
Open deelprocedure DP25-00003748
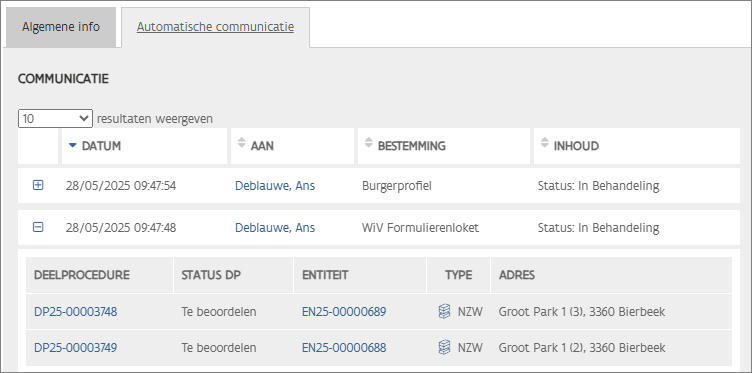click(75, 312)
